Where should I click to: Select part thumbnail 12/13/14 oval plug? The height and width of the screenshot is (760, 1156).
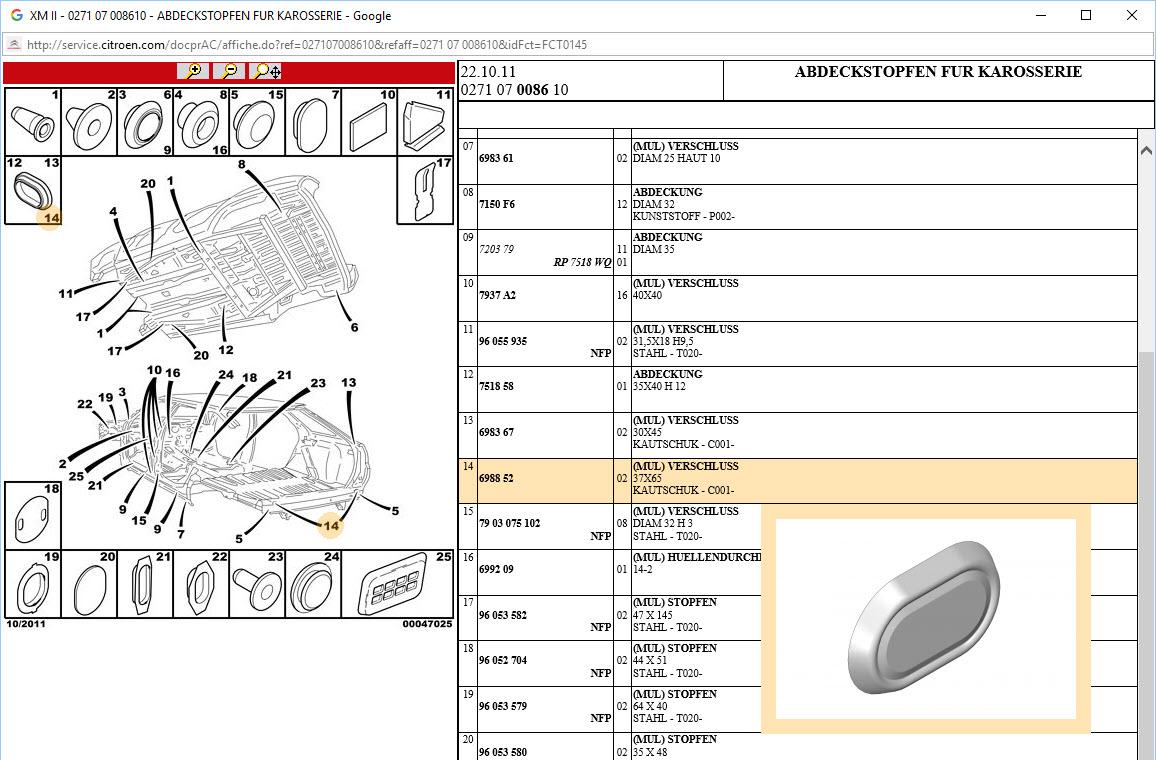[x=33, y=189]
